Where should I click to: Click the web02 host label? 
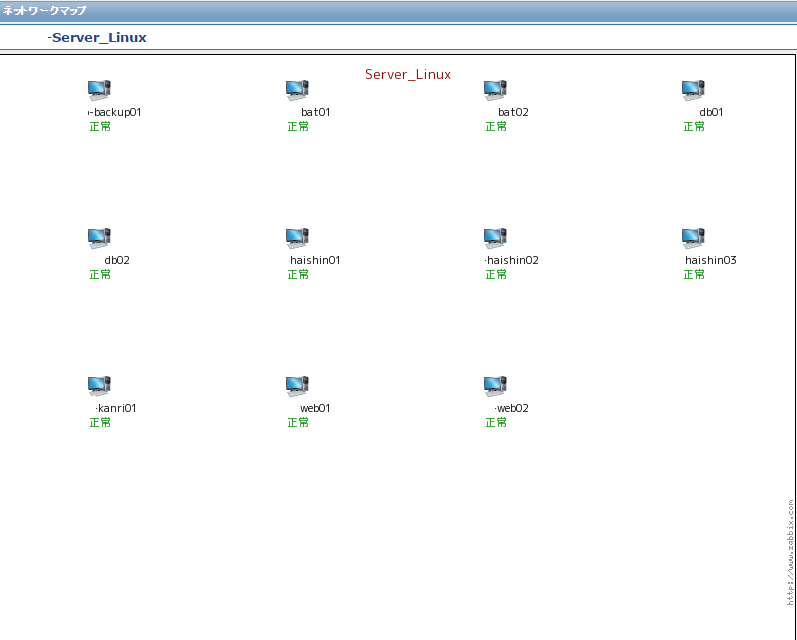512,408
